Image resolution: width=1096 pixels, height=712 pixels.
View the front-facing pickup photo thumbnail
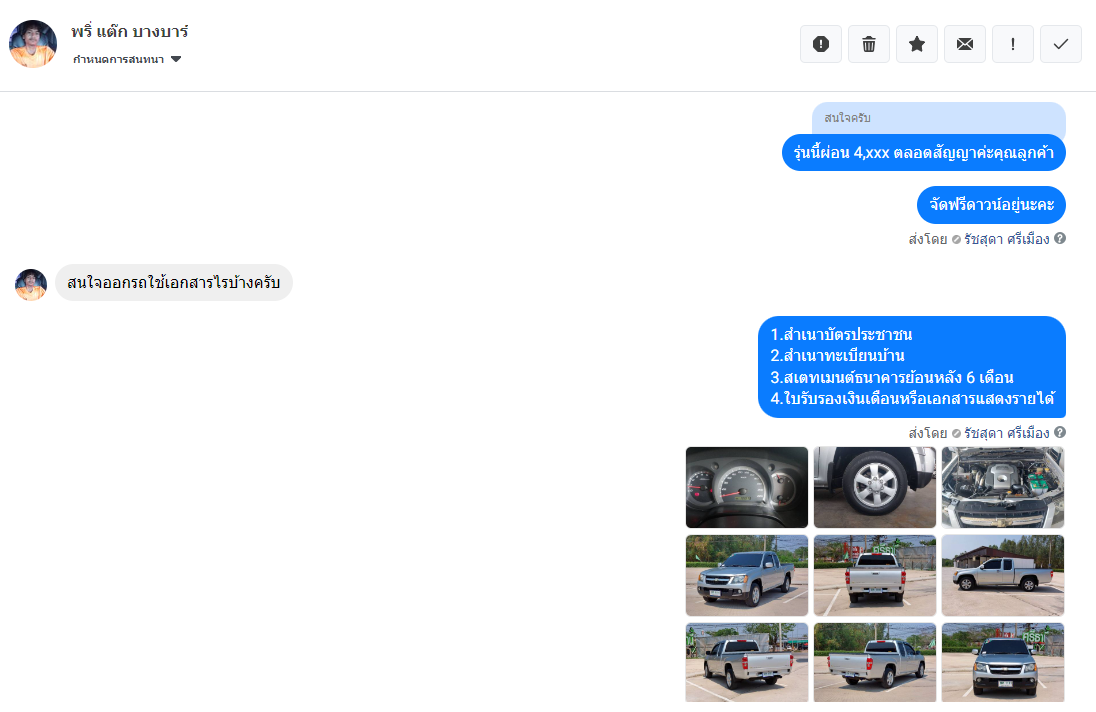coord(1002,662)
